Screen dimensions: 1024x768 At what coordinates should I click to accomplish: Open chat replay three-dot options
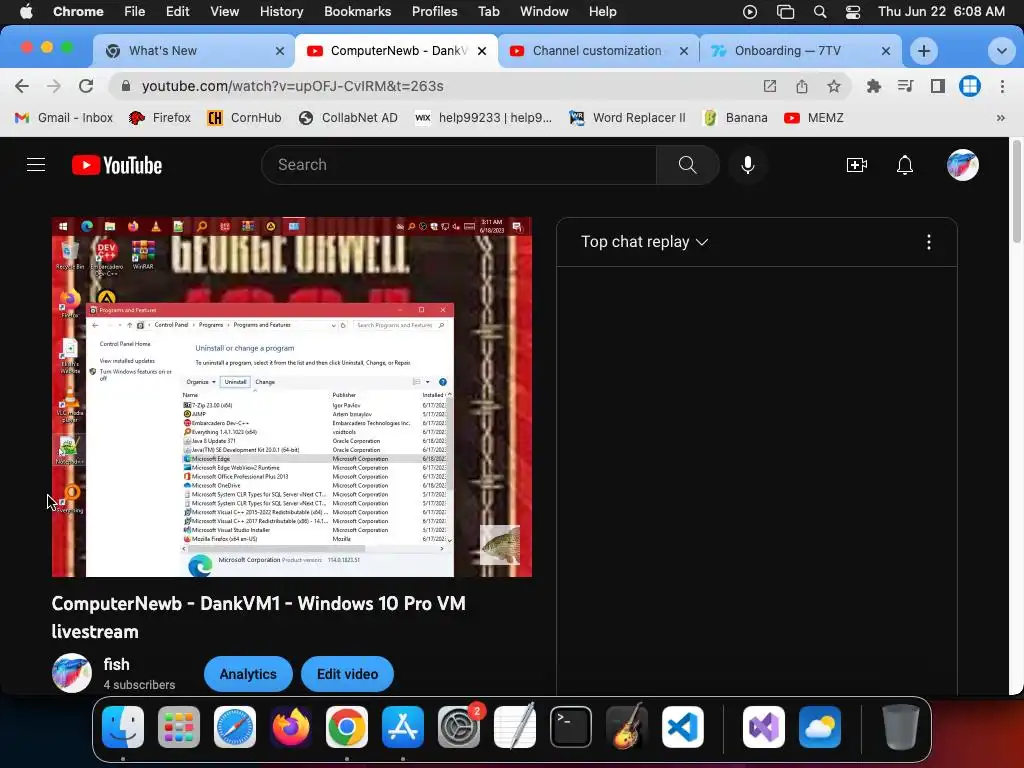[x=929, y=242]
